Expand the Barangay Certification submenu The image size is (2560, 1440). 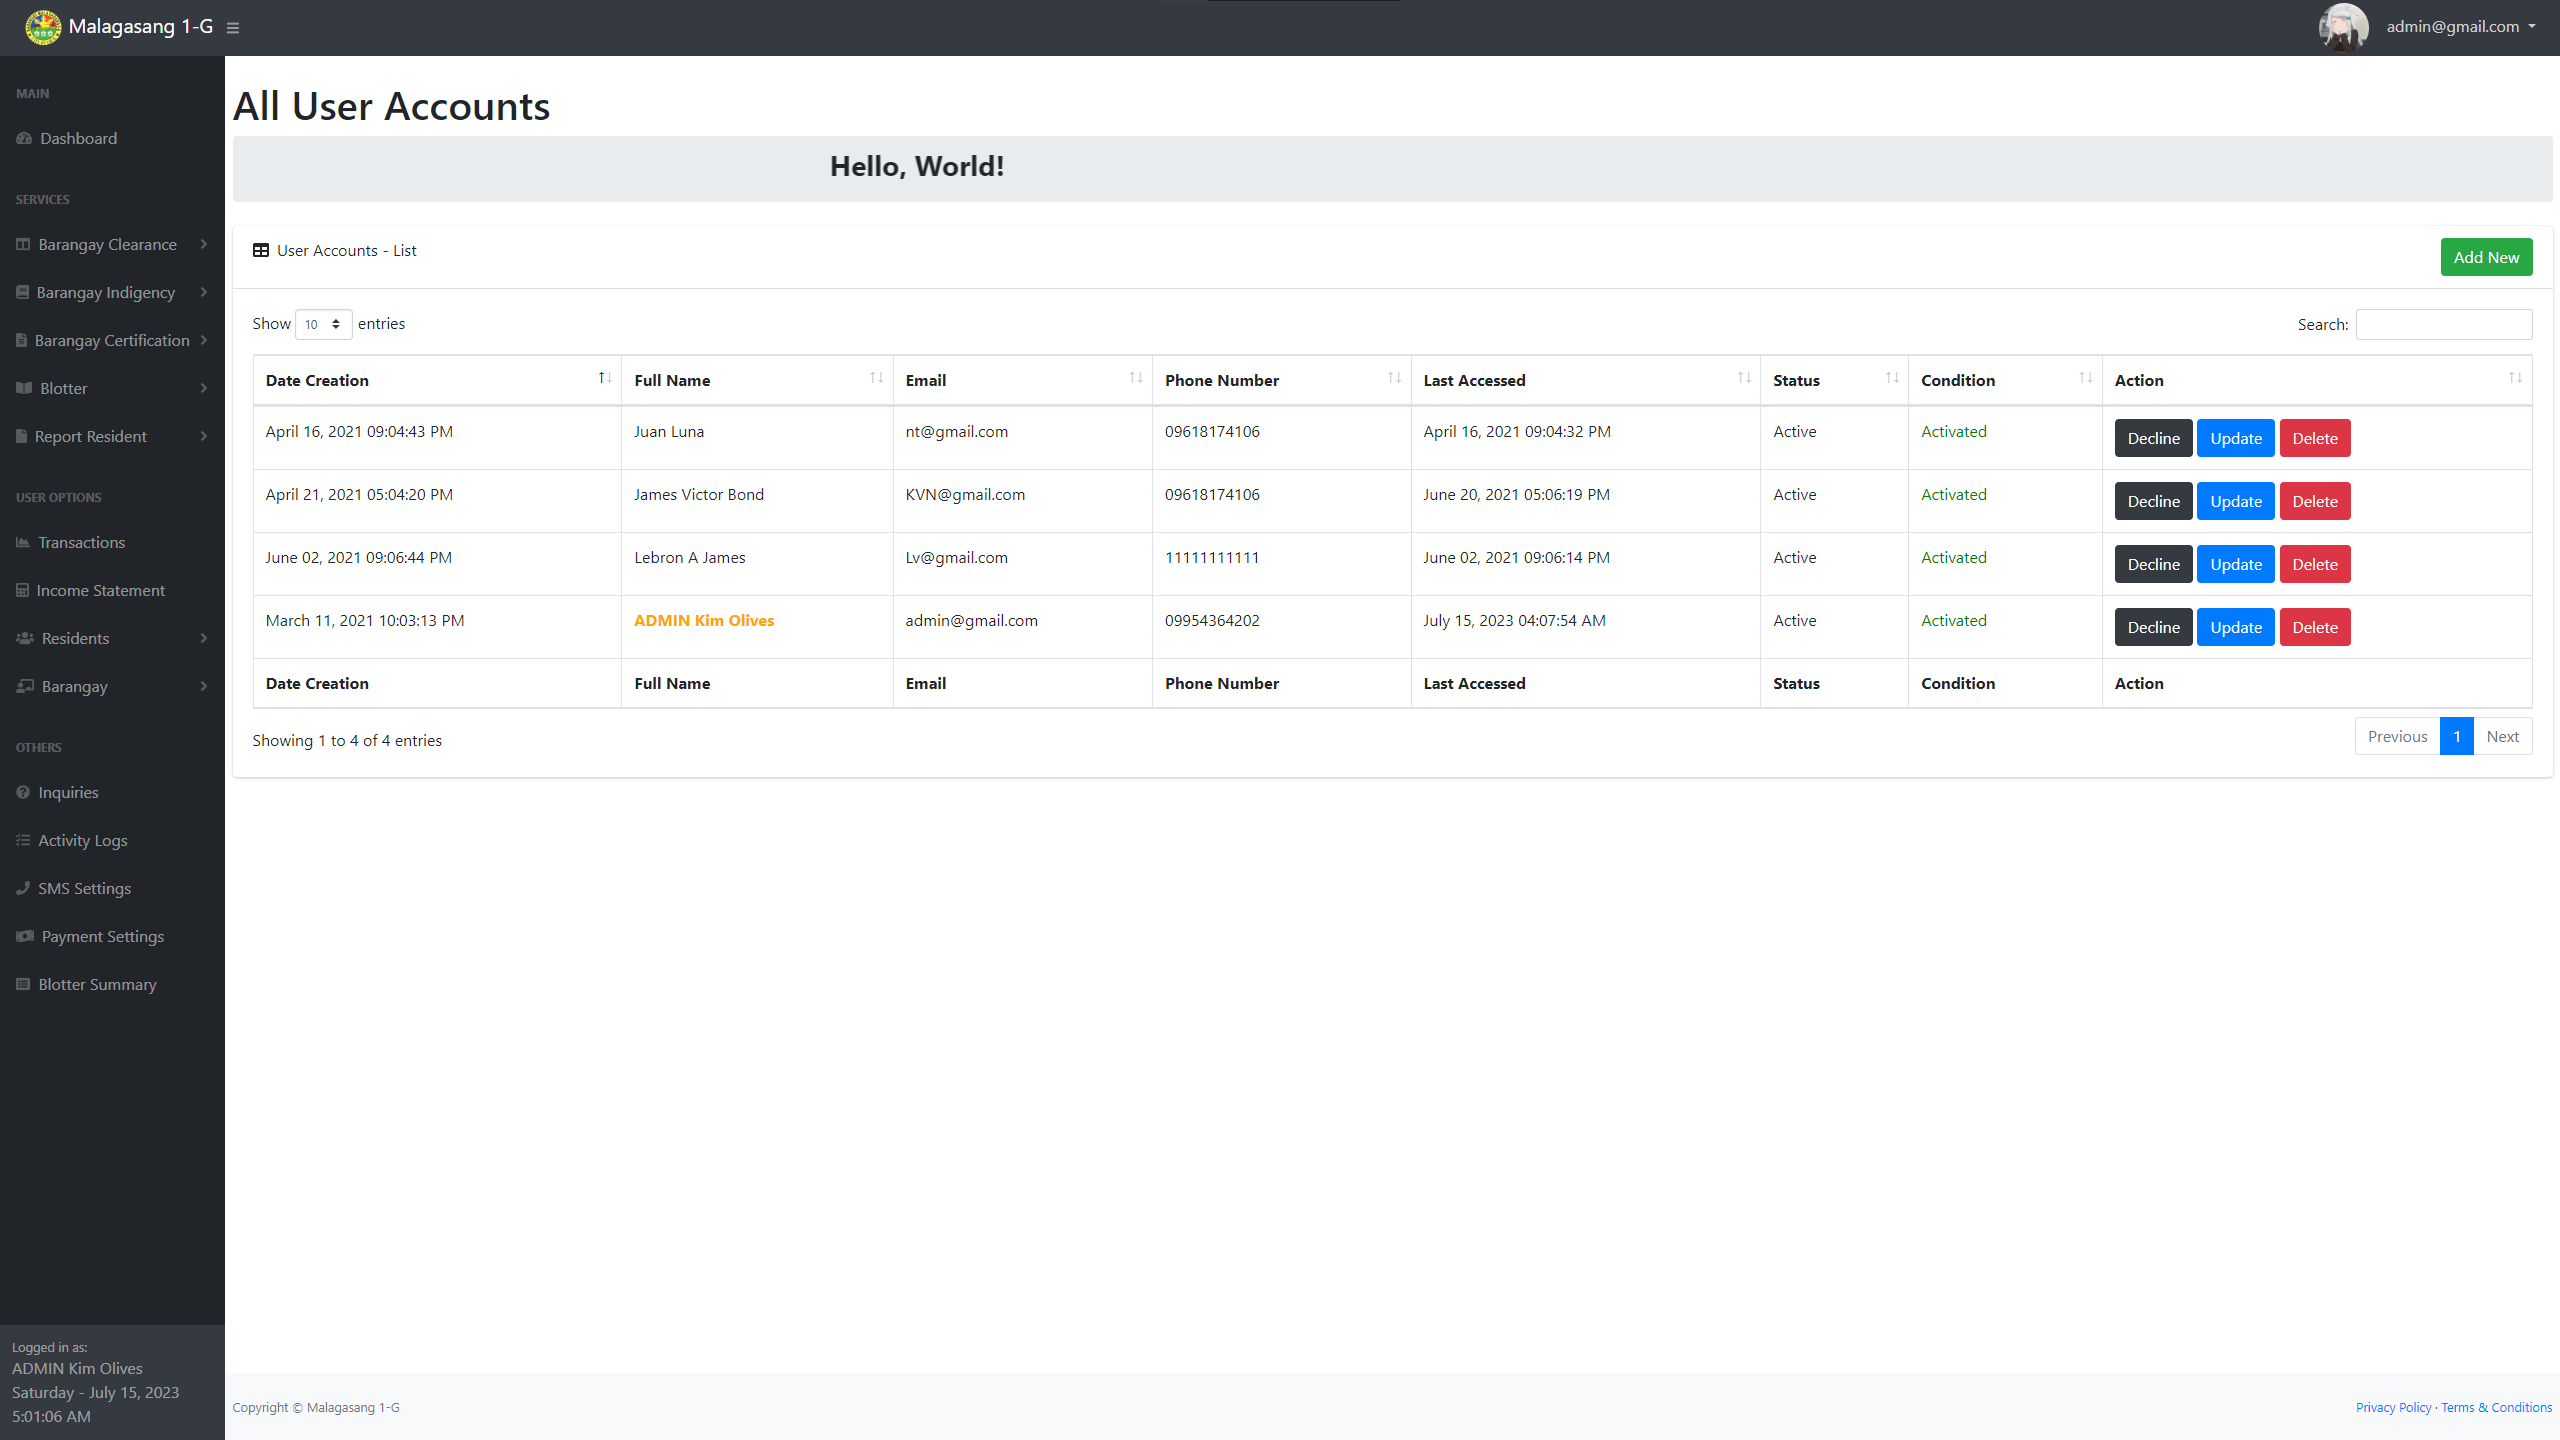[x=111, y=340]
